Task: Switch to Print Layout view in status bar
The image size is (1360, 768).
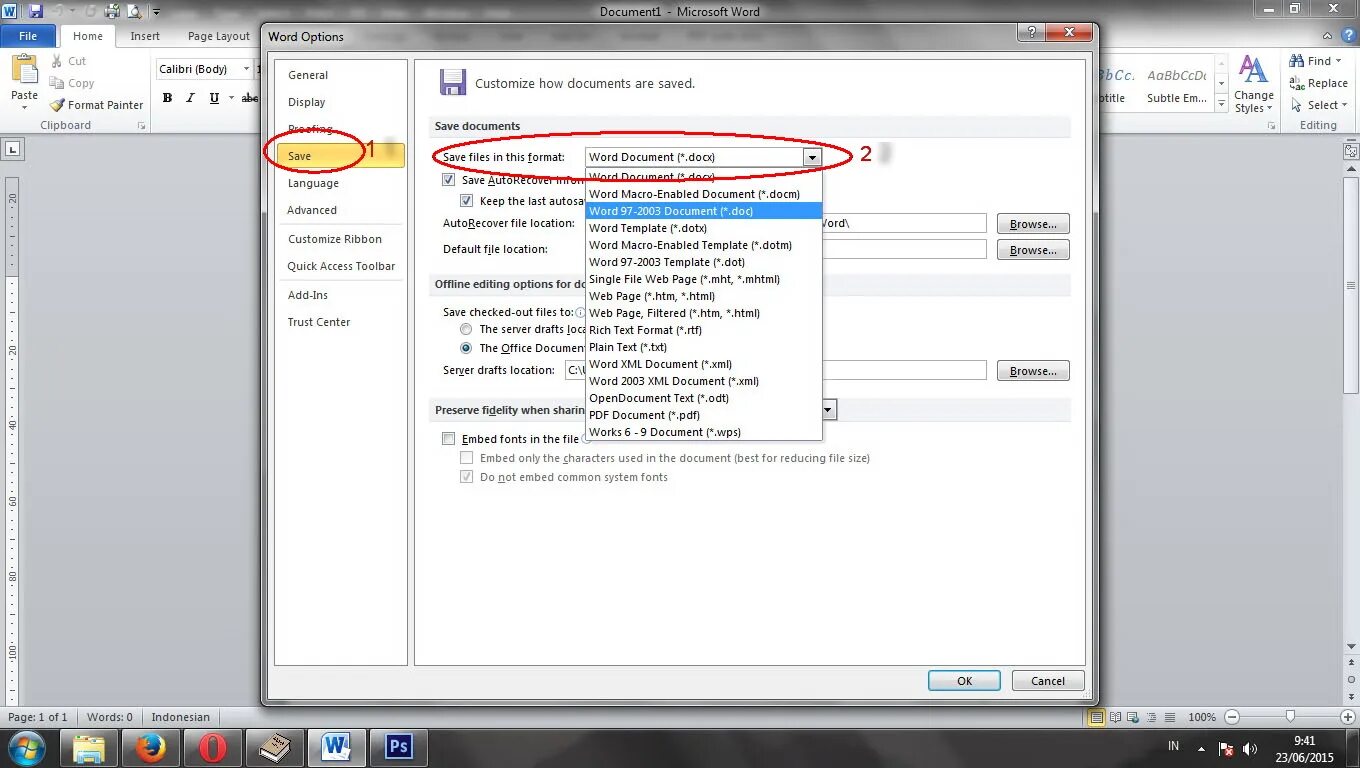Action: point(1097,717)
